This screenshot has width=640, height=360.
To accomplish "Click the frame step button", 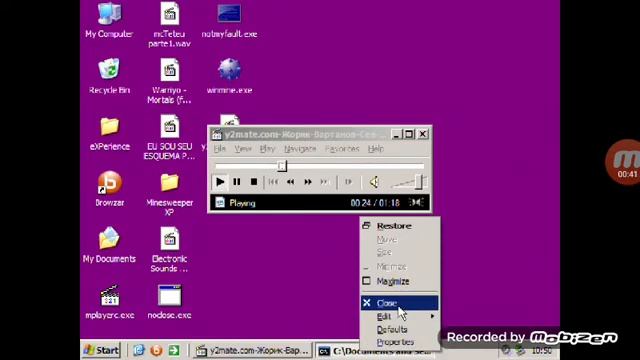I will pyautogui.click(x=348, y=182).
